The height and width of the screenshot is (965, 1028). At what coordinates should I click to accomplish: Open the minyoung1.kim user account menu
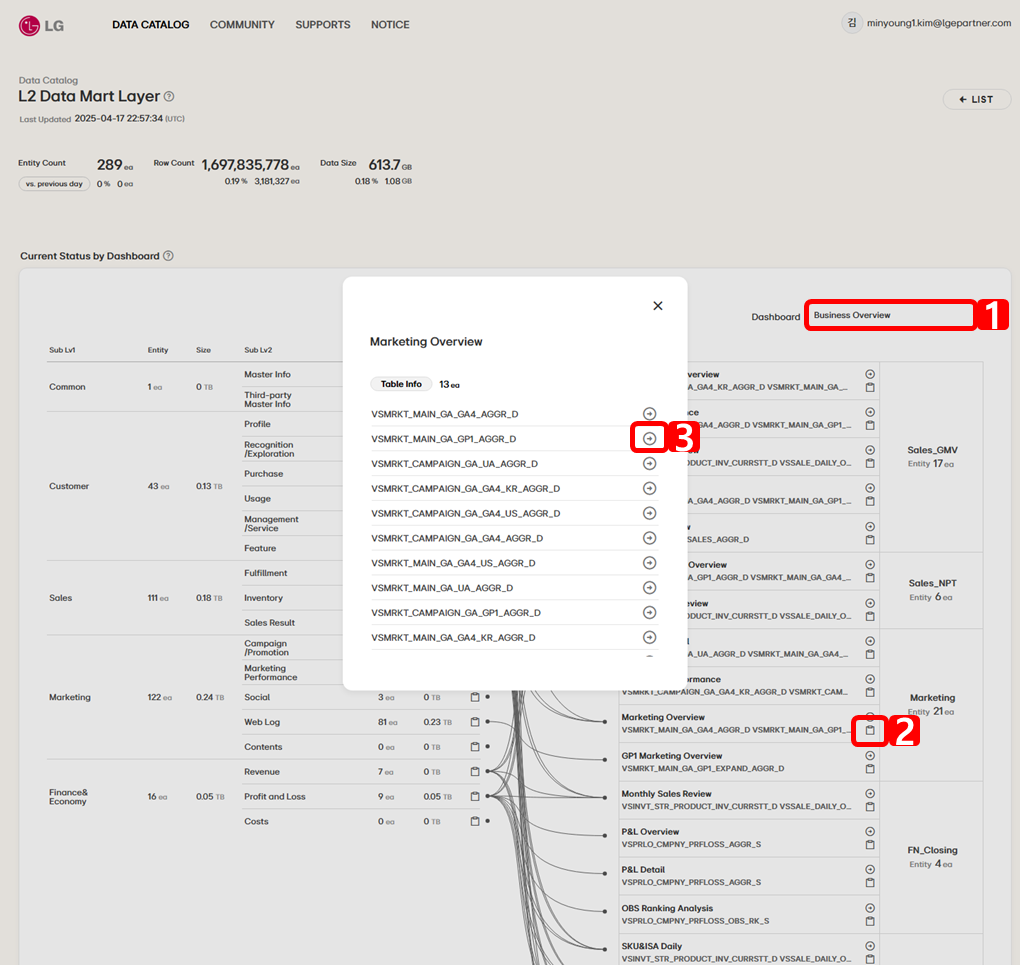point(926,23)
